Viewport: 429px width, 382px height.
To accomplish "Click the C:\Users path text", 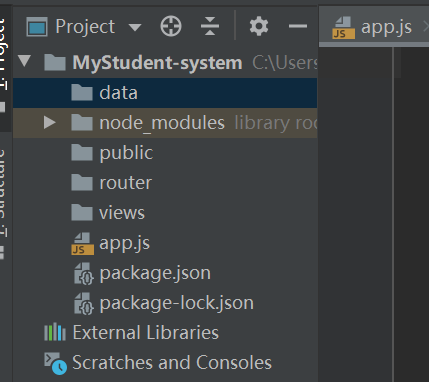I will pos(284,62).
